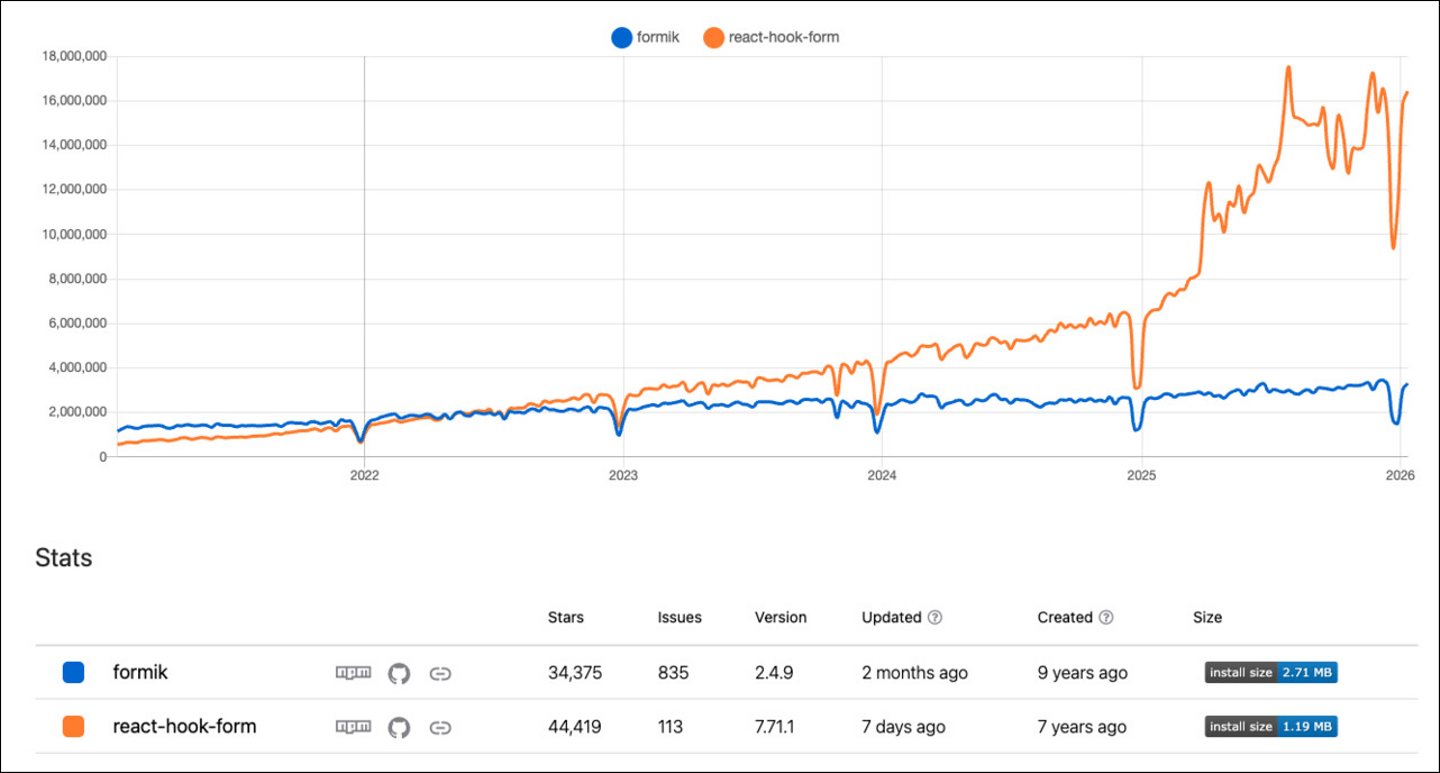Click the orange react-hook-form swatch in Stats
This screenshot has height=773, width=1440.
(73, 727)
